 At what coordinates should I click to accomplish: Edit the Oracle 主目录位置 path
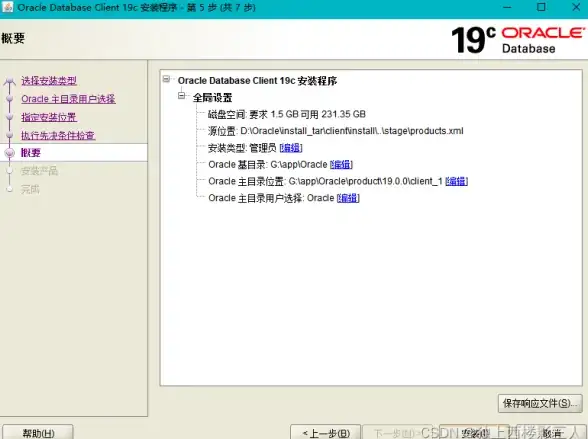click(x=456, y=181)
